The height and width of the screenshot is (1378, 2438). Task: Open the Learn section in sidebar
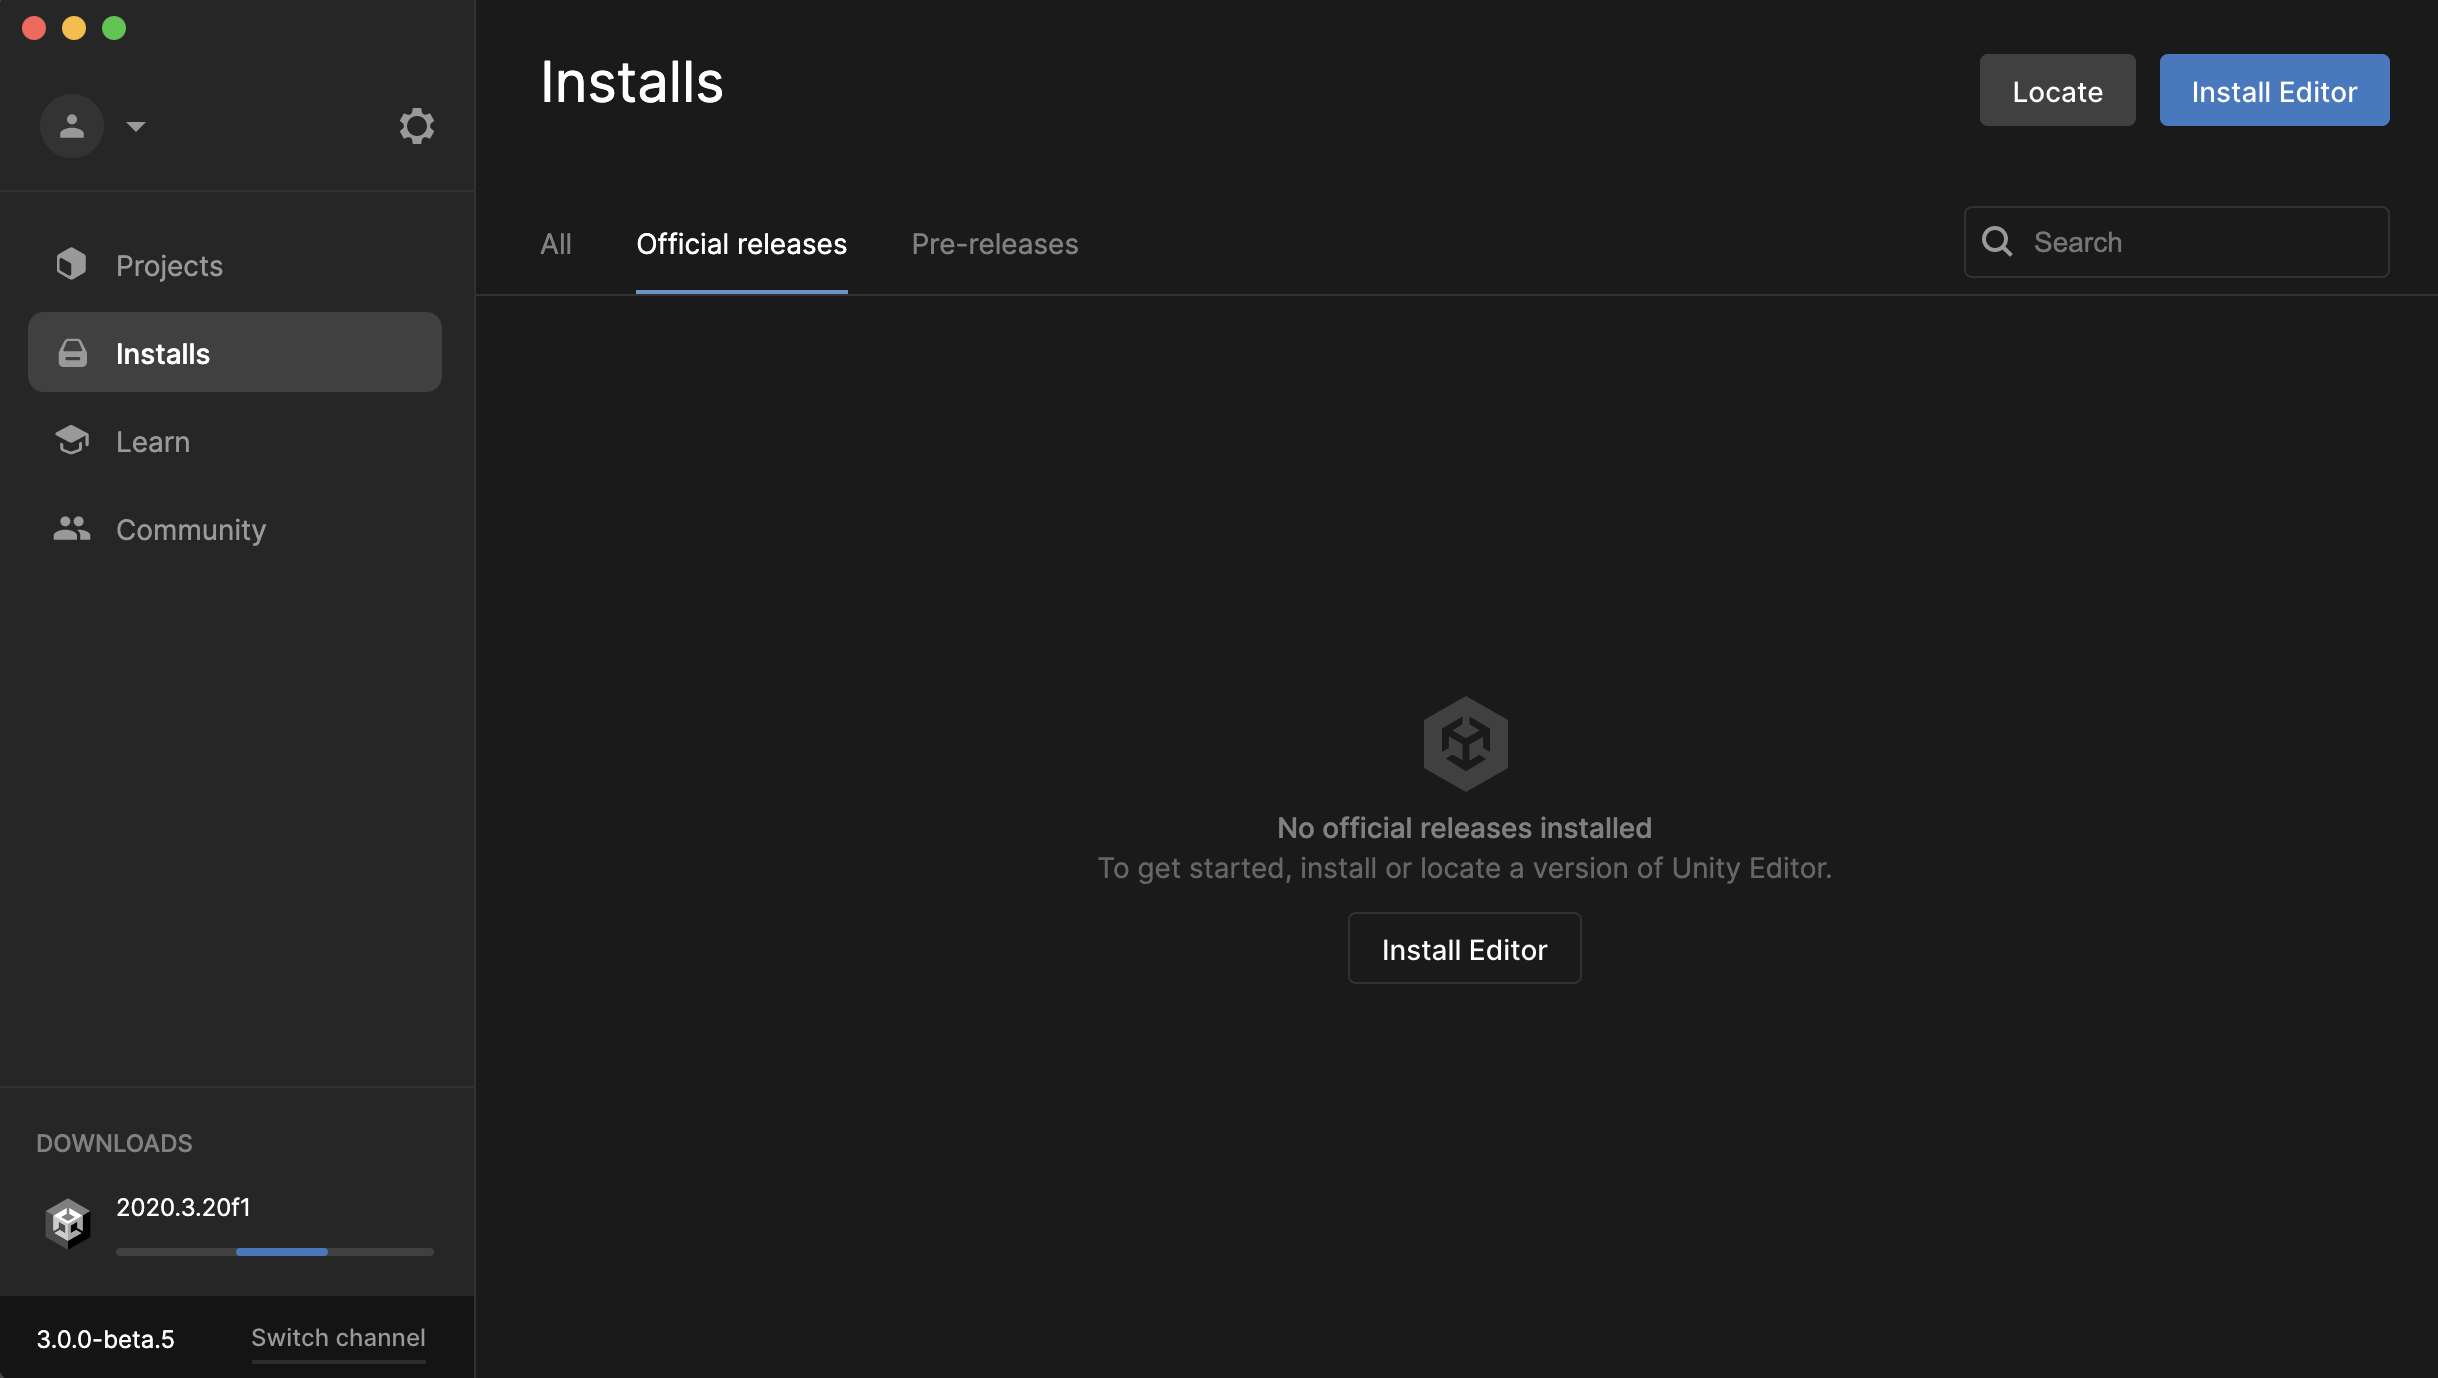(152, 441)
